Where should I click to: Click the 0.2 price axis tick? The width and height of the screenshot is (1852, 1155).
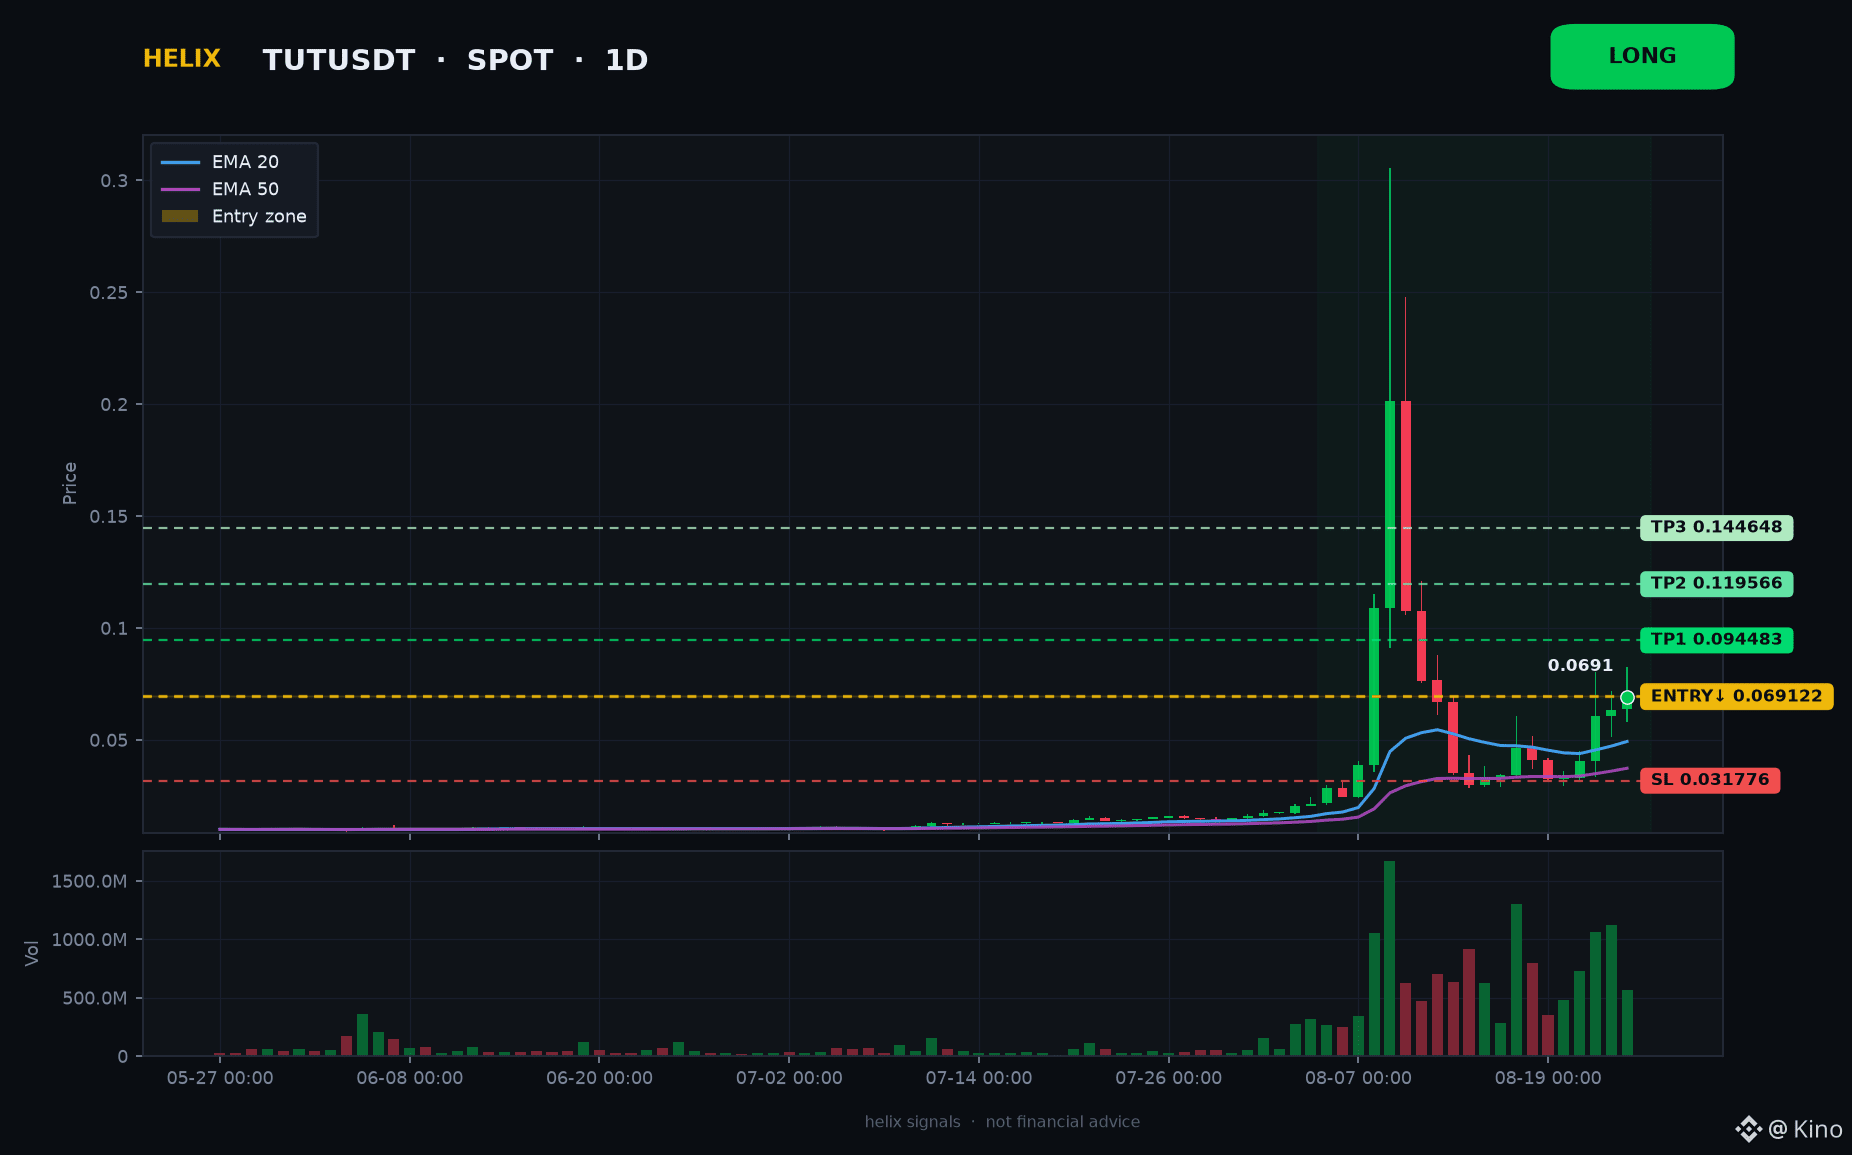click(114, 405)
